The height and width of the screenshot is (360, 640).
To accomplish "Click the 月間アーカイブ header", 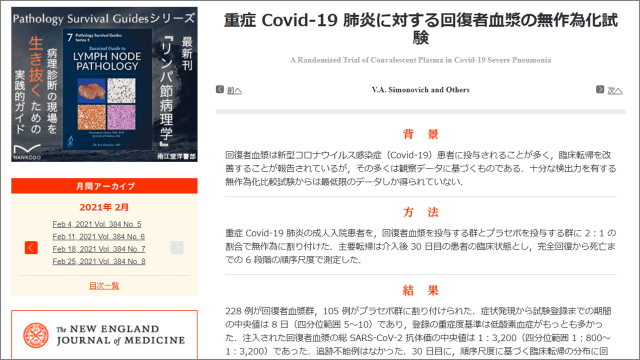I will coord(104,186).
